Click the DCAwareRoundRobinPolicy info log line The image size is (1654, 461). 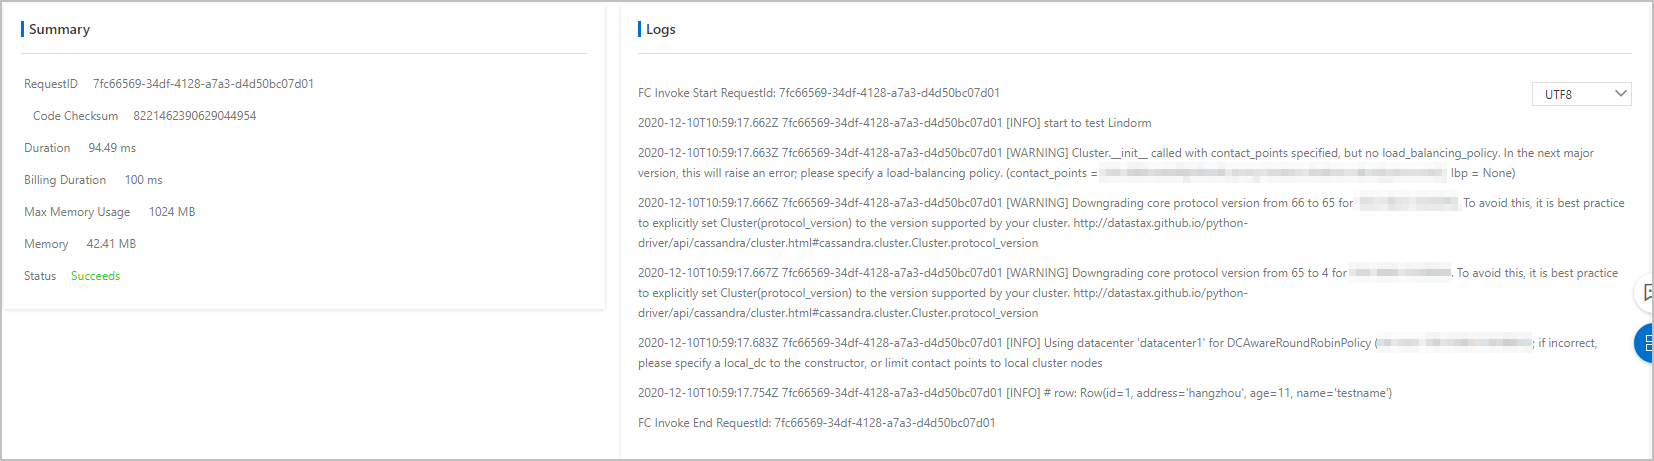(1118, 353)
